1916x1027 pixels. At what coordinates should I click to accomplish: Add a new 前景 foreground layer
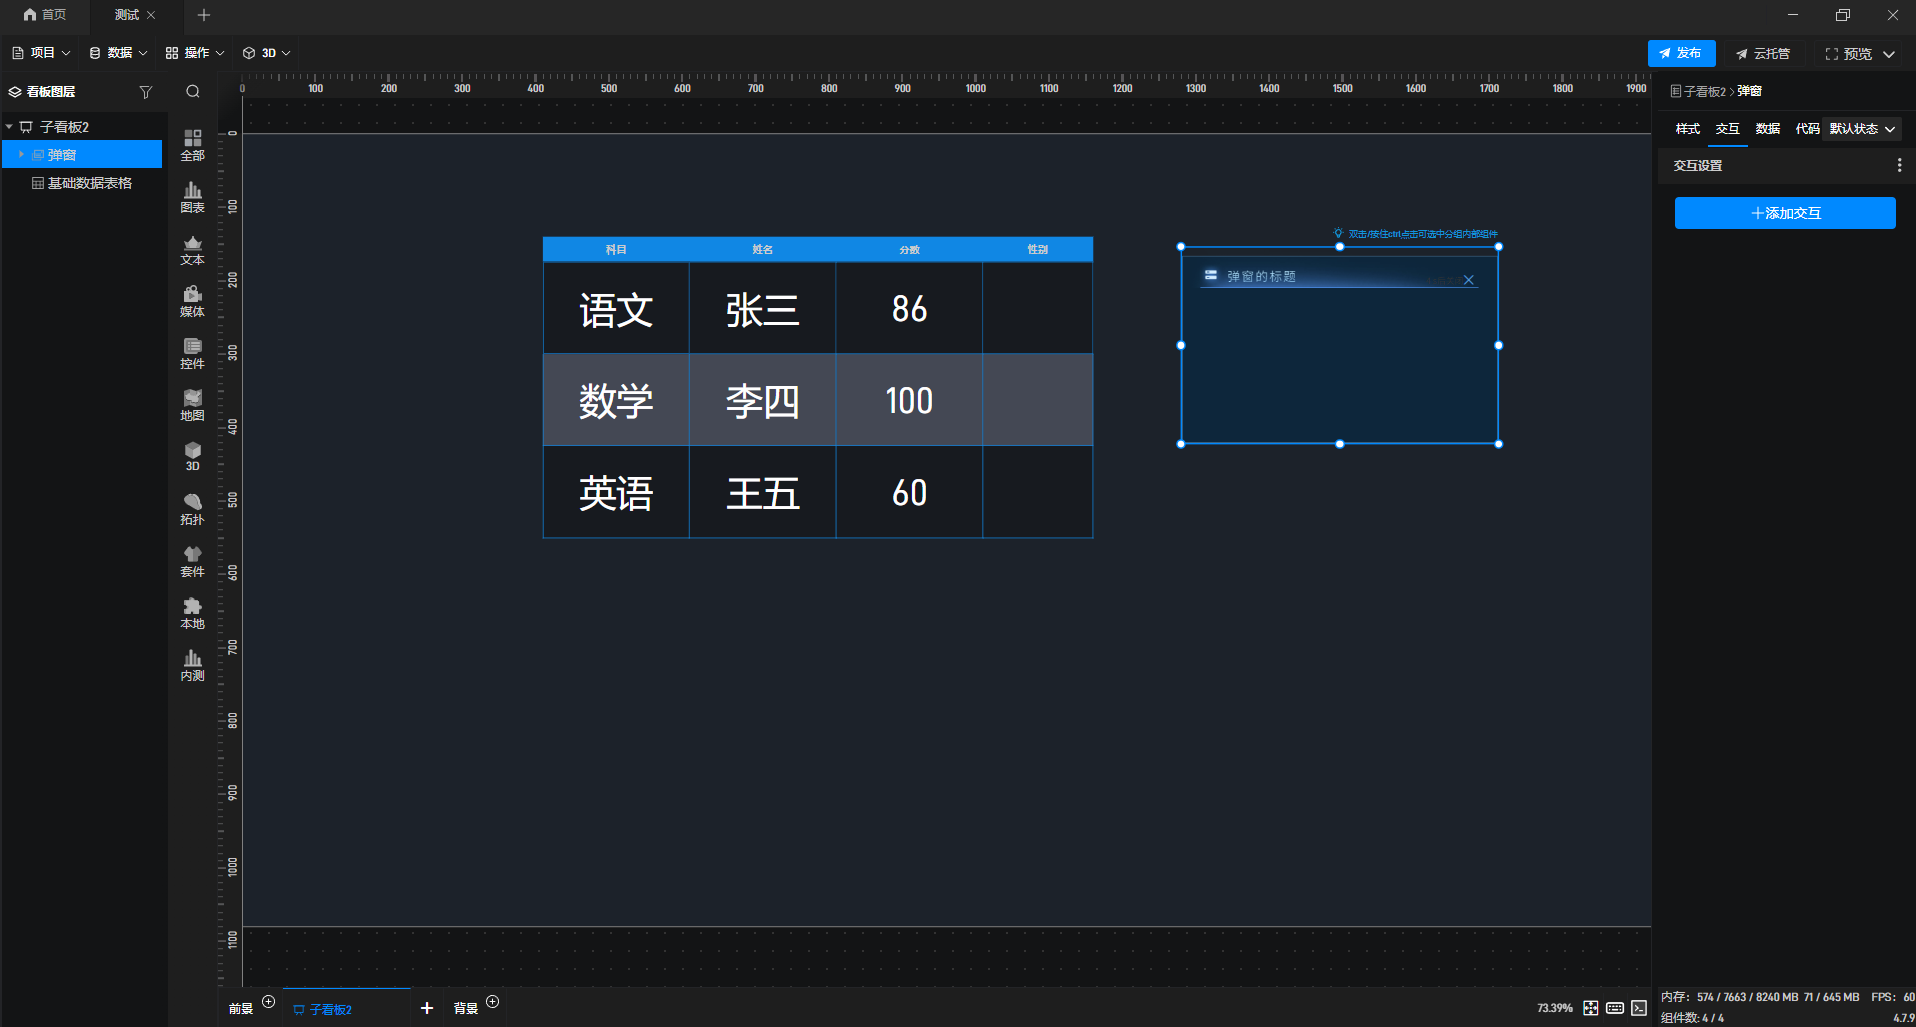(269, 1002)
